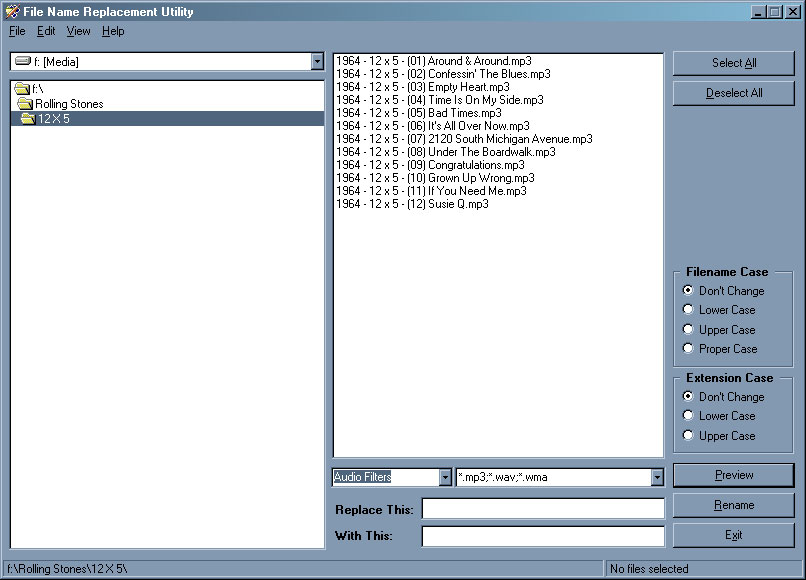Click the Replace This input field

tap(543, 509)
